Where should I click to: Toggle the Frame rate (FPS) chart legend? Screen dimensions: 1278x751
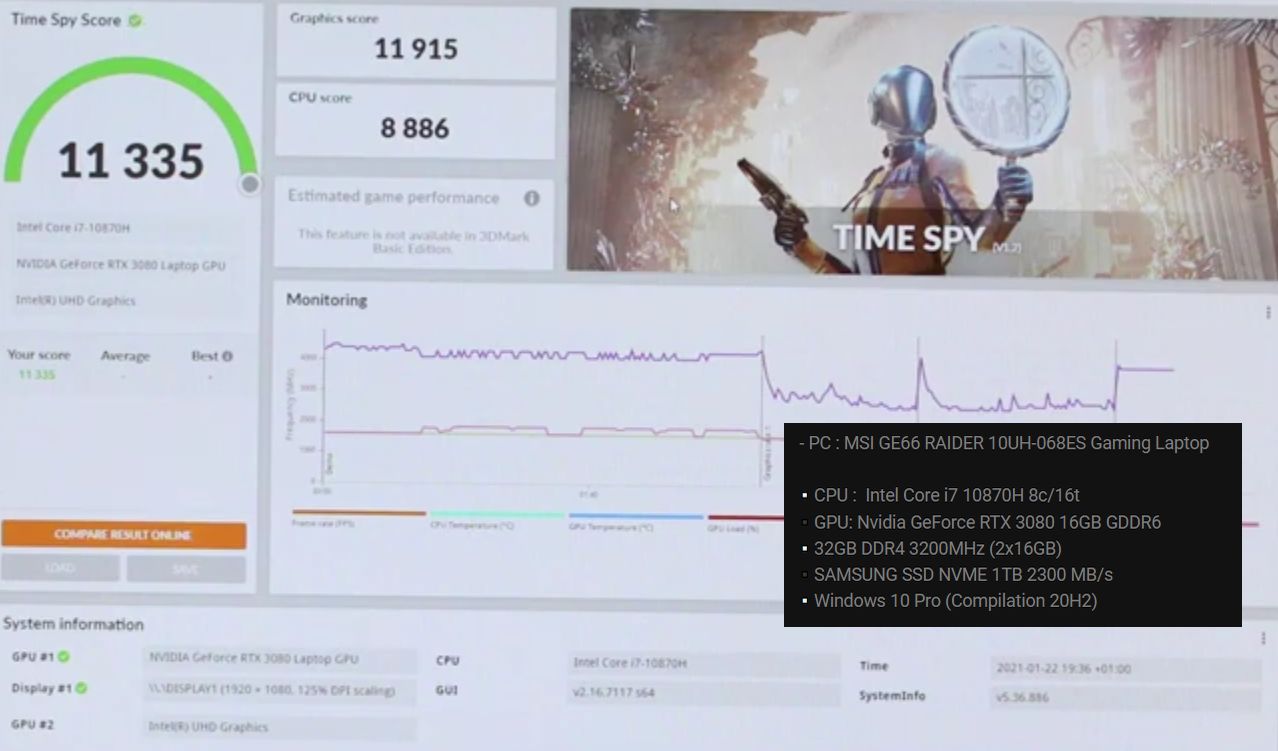click(358, 518)
